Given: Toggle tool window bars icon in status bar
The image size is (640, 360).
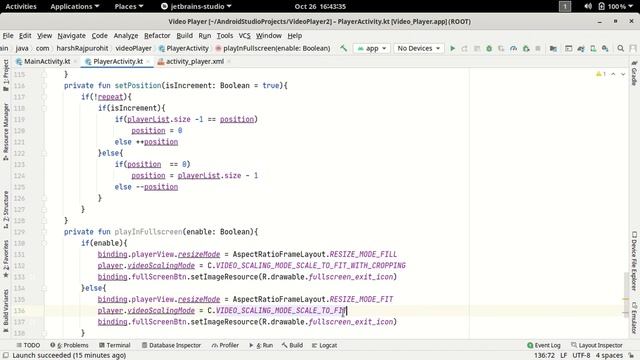Looking at the screenshot, I should 6,356.
